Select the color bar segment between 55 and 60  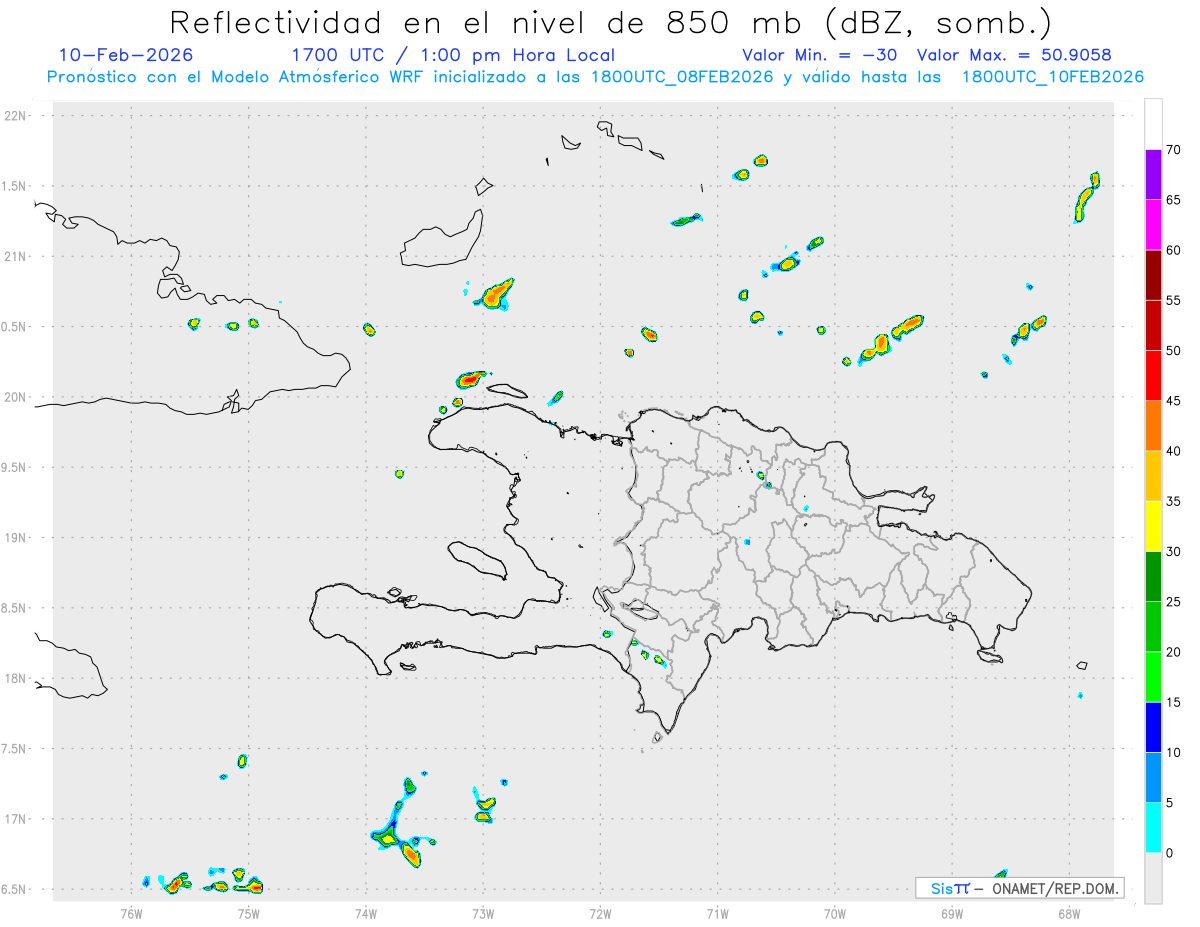coord(1153,275)
